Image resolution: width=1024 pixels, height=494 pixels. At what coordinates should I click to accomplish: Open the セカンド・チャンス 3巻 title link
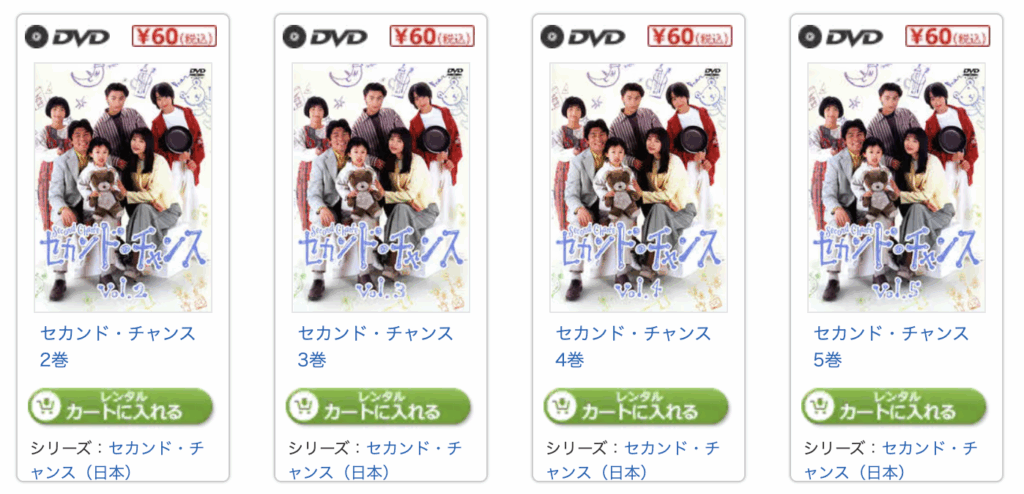pyautogui.click(x=376, y=346)
